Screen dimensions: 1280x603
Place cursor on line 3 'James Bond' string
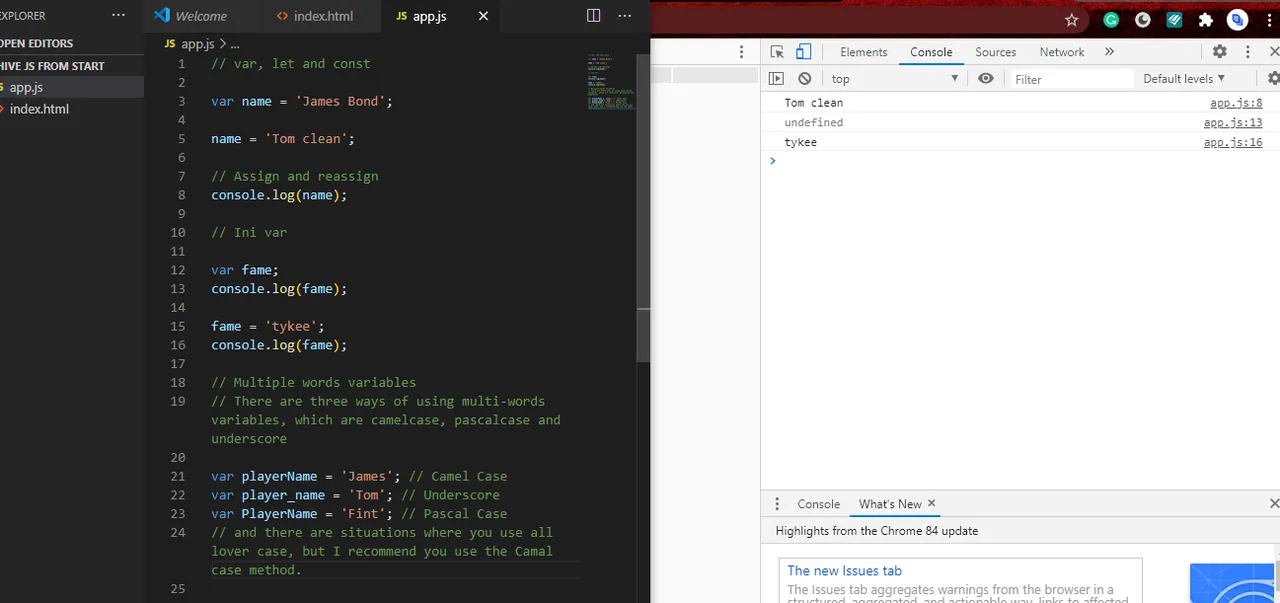(340, 101)
